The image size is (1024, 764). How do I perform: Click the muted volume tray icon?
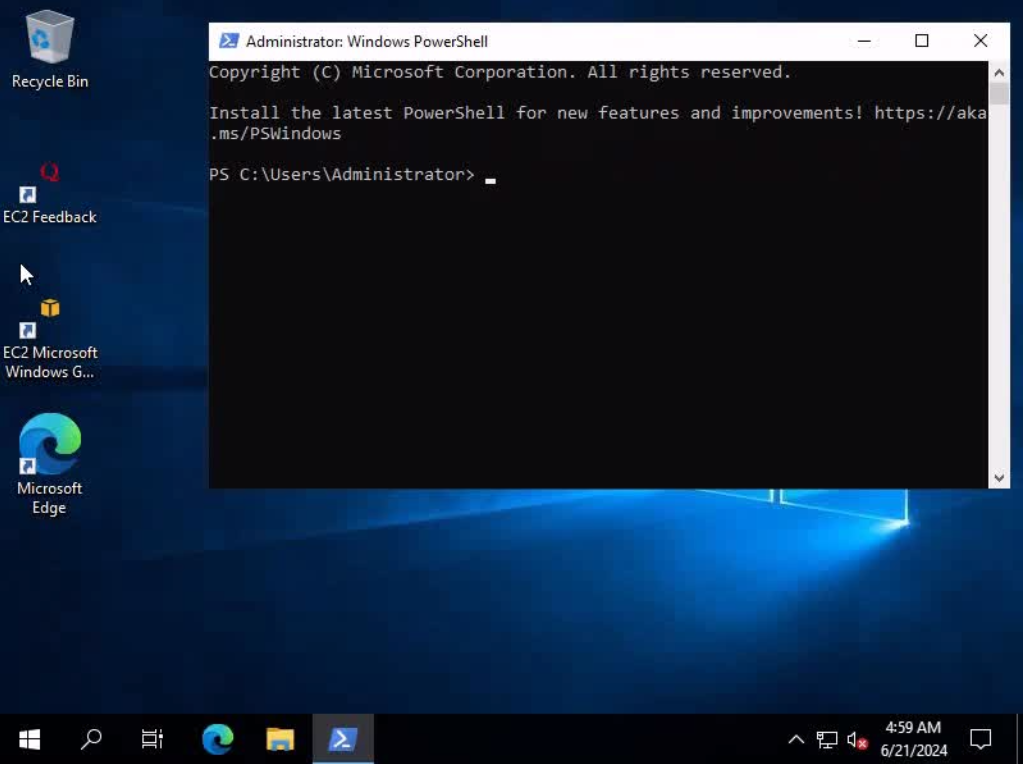click(x=857, y=740)
